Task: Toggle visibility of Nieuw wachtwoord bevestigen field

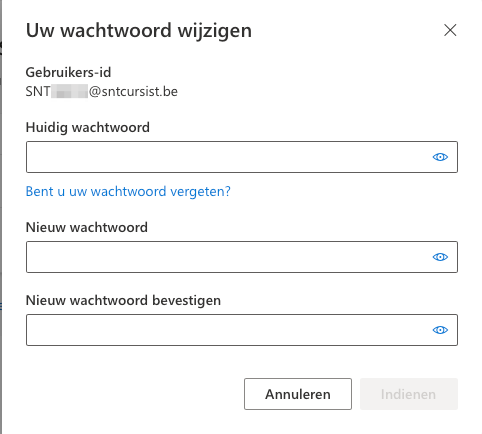Action: tap(440, 330)
